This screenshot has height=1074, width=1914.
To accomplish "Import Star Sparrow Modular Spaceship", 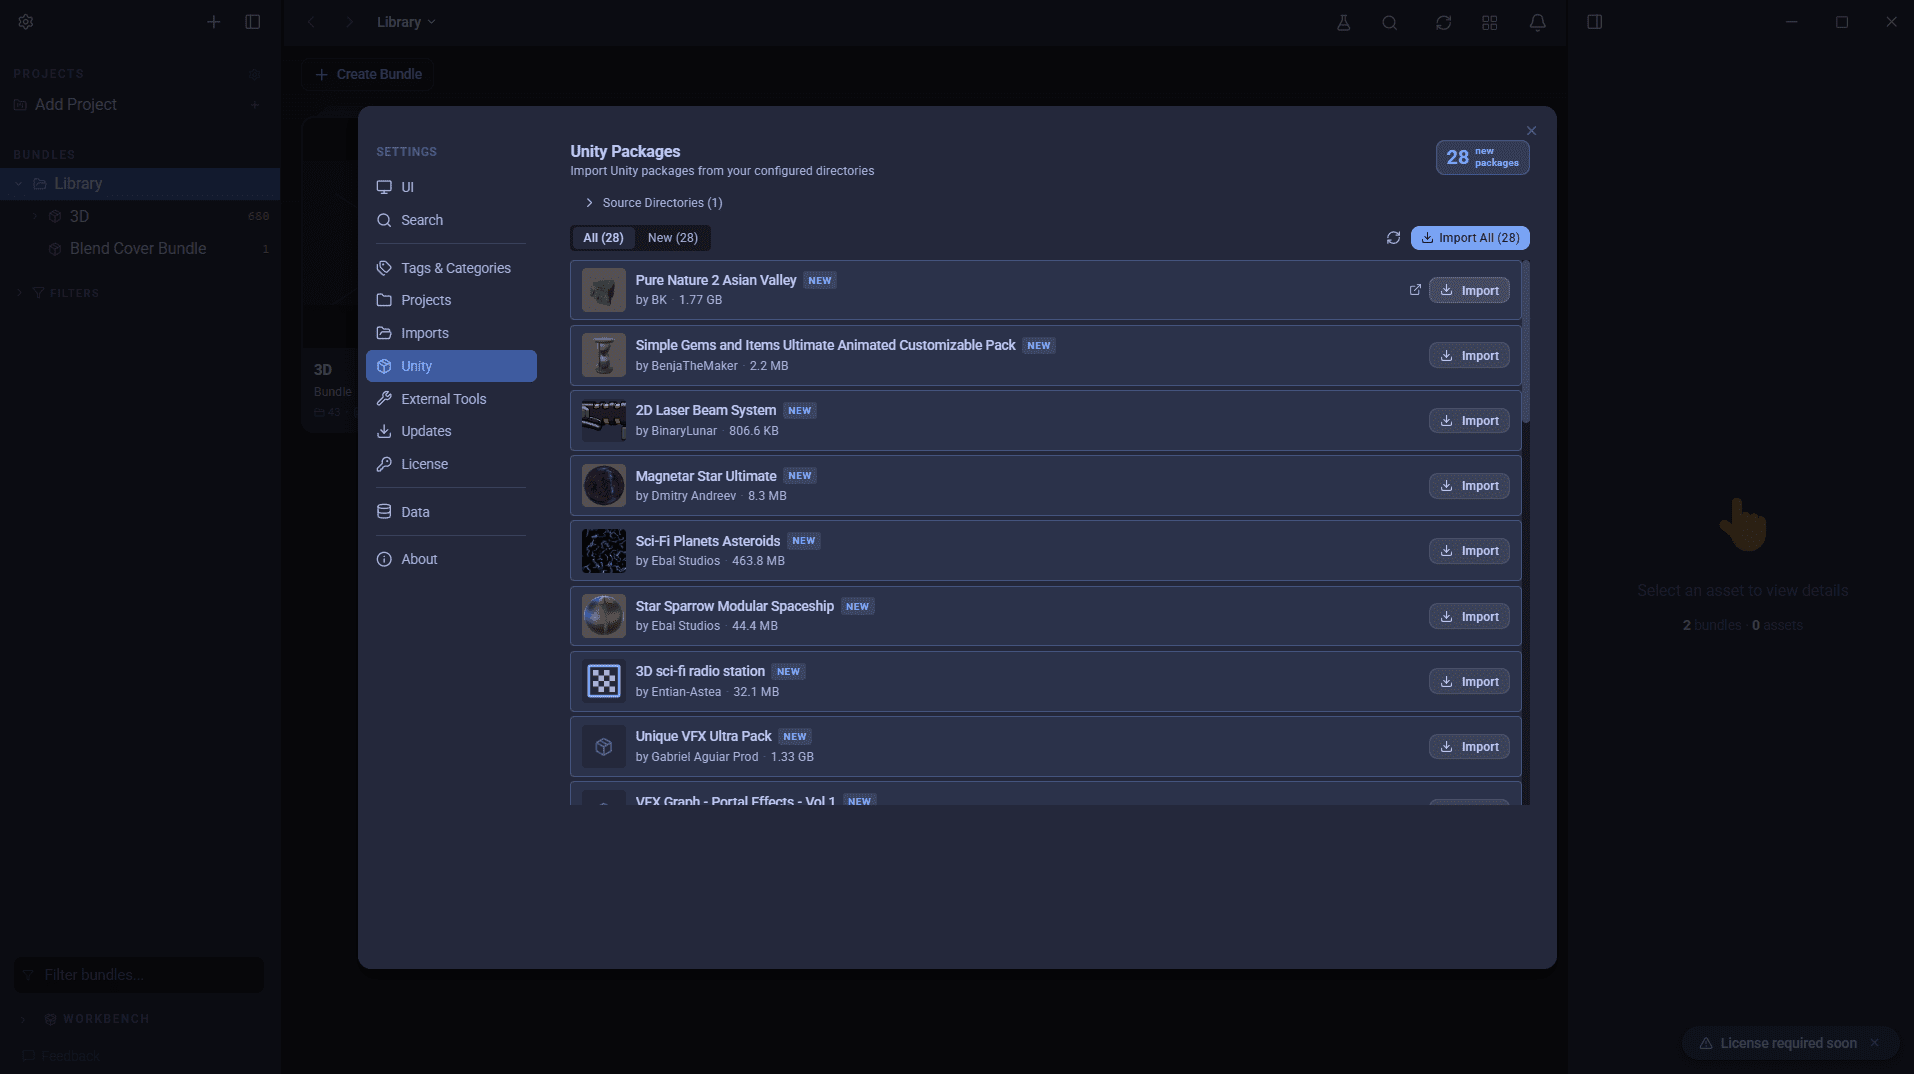I will pos(1469,617).
